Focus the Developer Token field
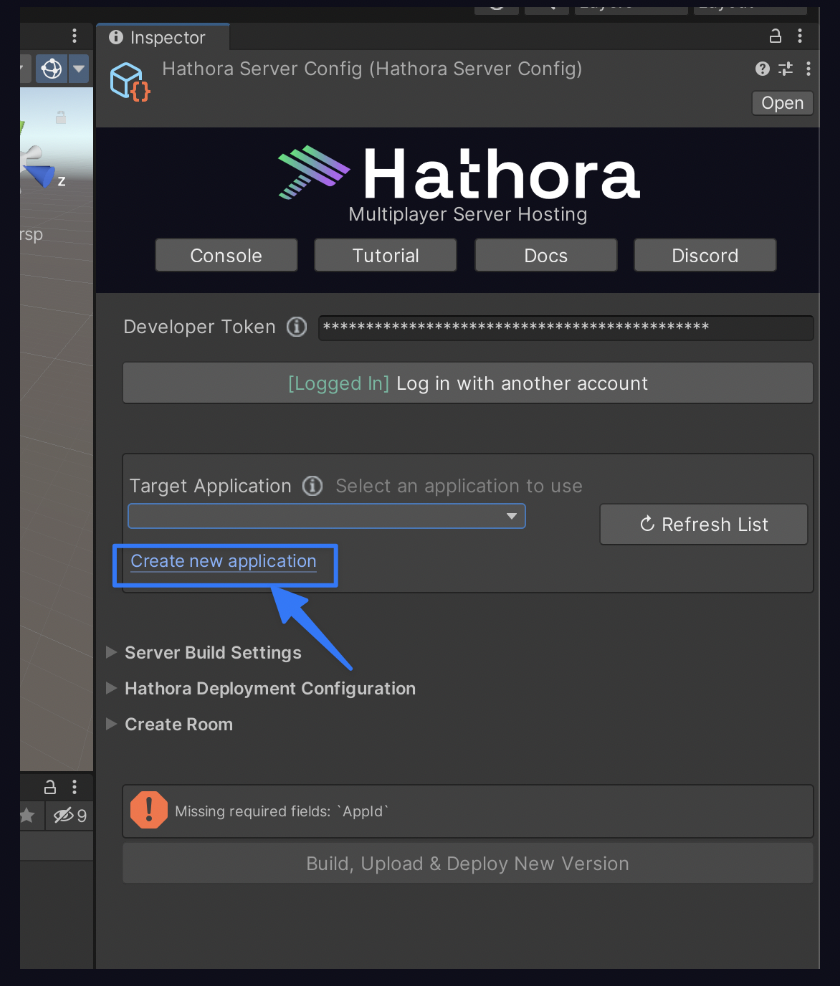 point(566,328)
